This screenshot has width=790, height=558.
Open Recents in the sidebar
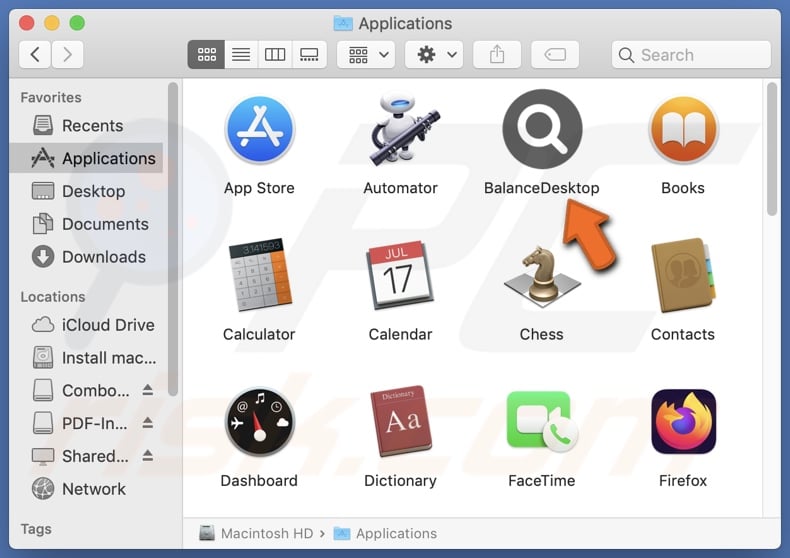coord(86,125)
